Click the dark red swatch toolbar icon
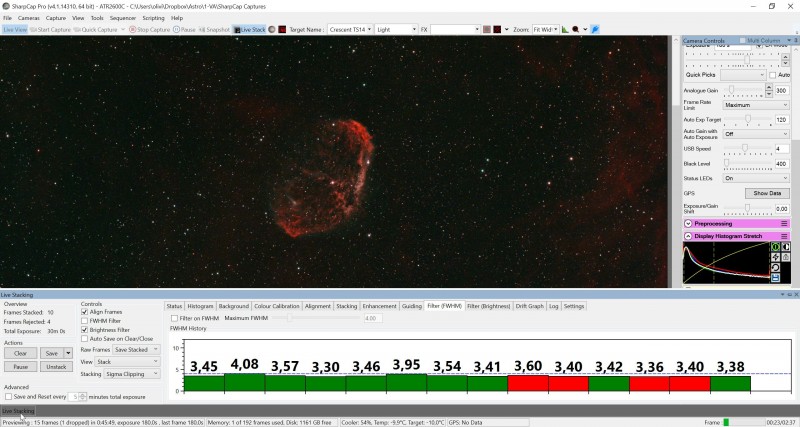The width and height of the screenshot is (800, 427). (497, 30)
